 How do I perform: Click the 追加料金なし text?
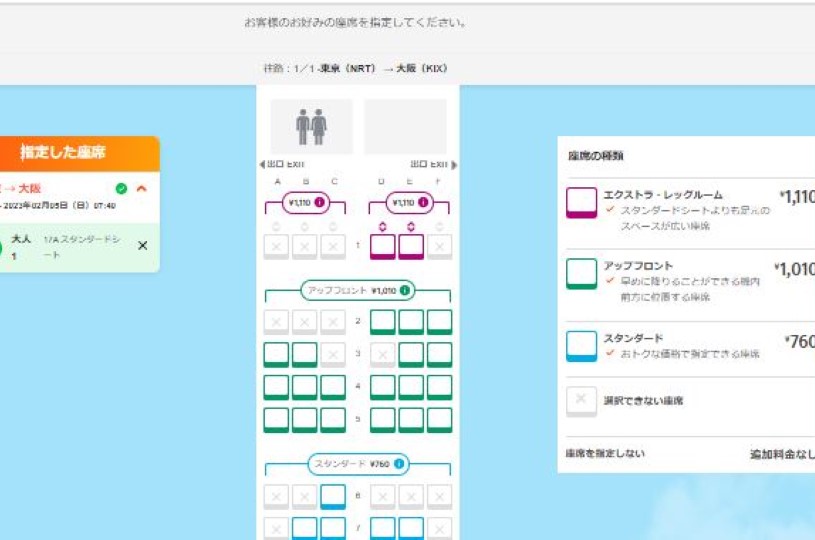(782, 454)
